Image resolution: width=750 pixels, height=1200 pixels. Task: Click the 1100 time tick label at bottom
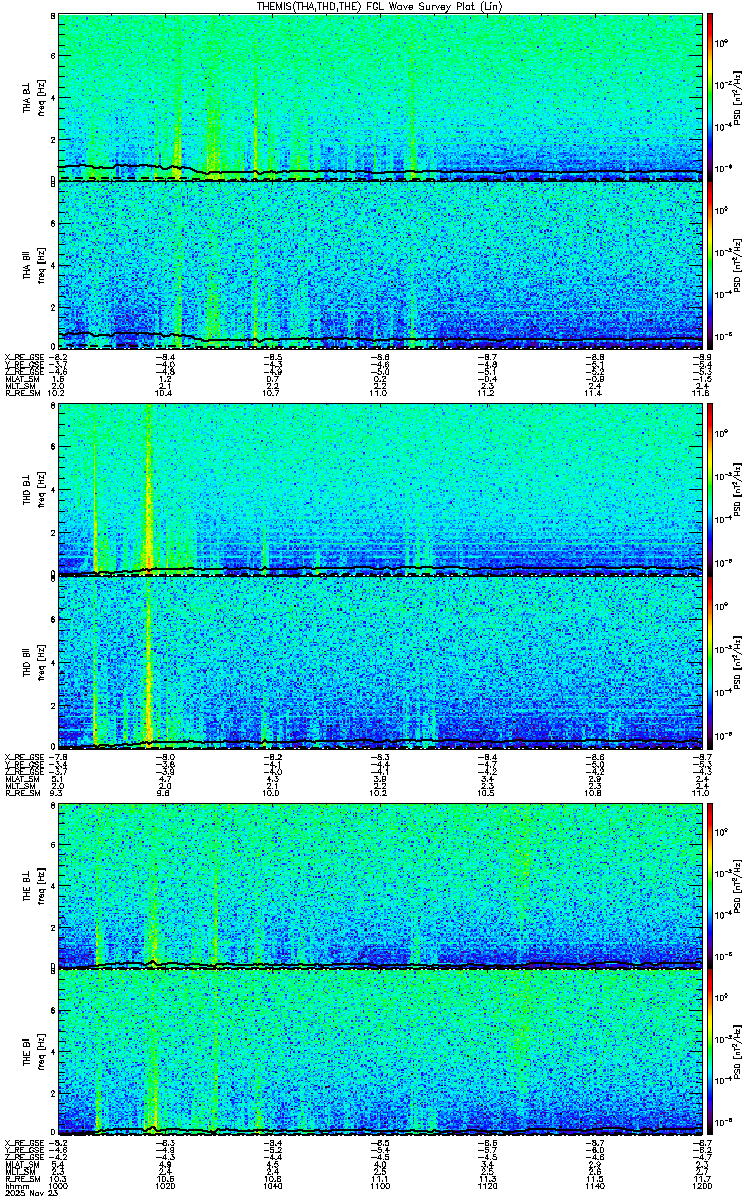point(379,1185)
